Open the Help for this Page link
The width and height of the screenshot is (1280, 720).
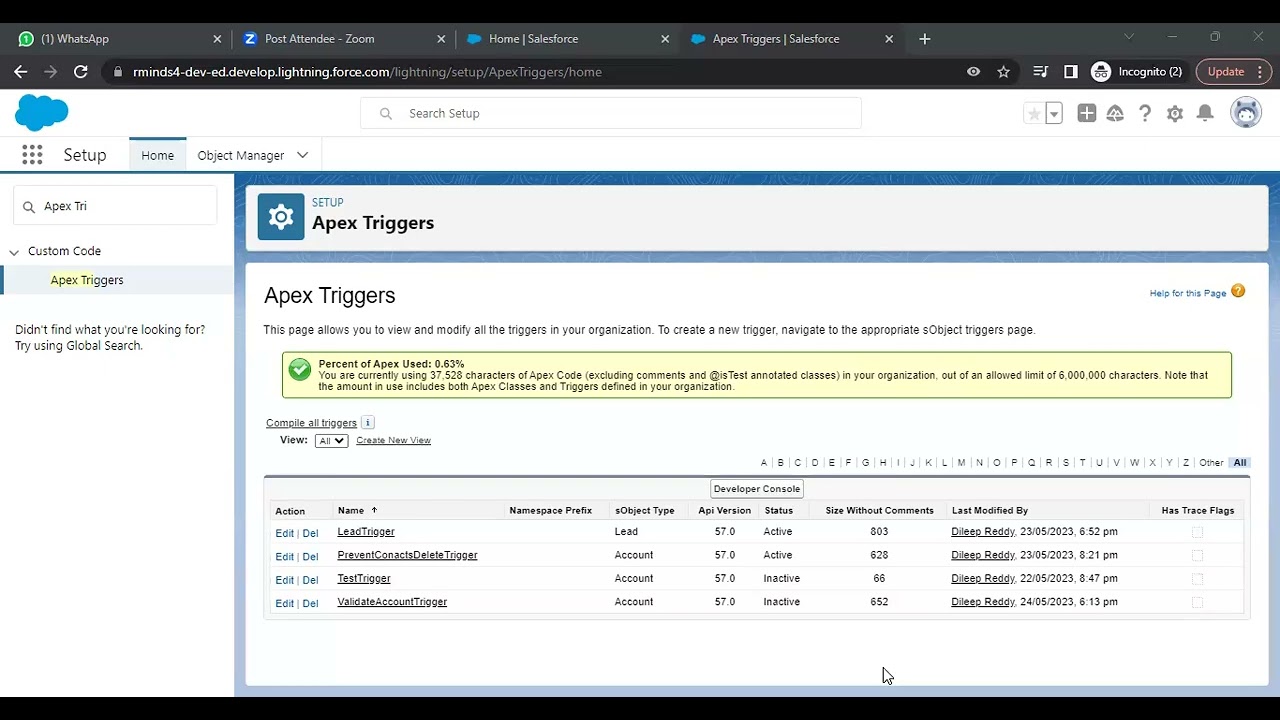[1187, 293]
